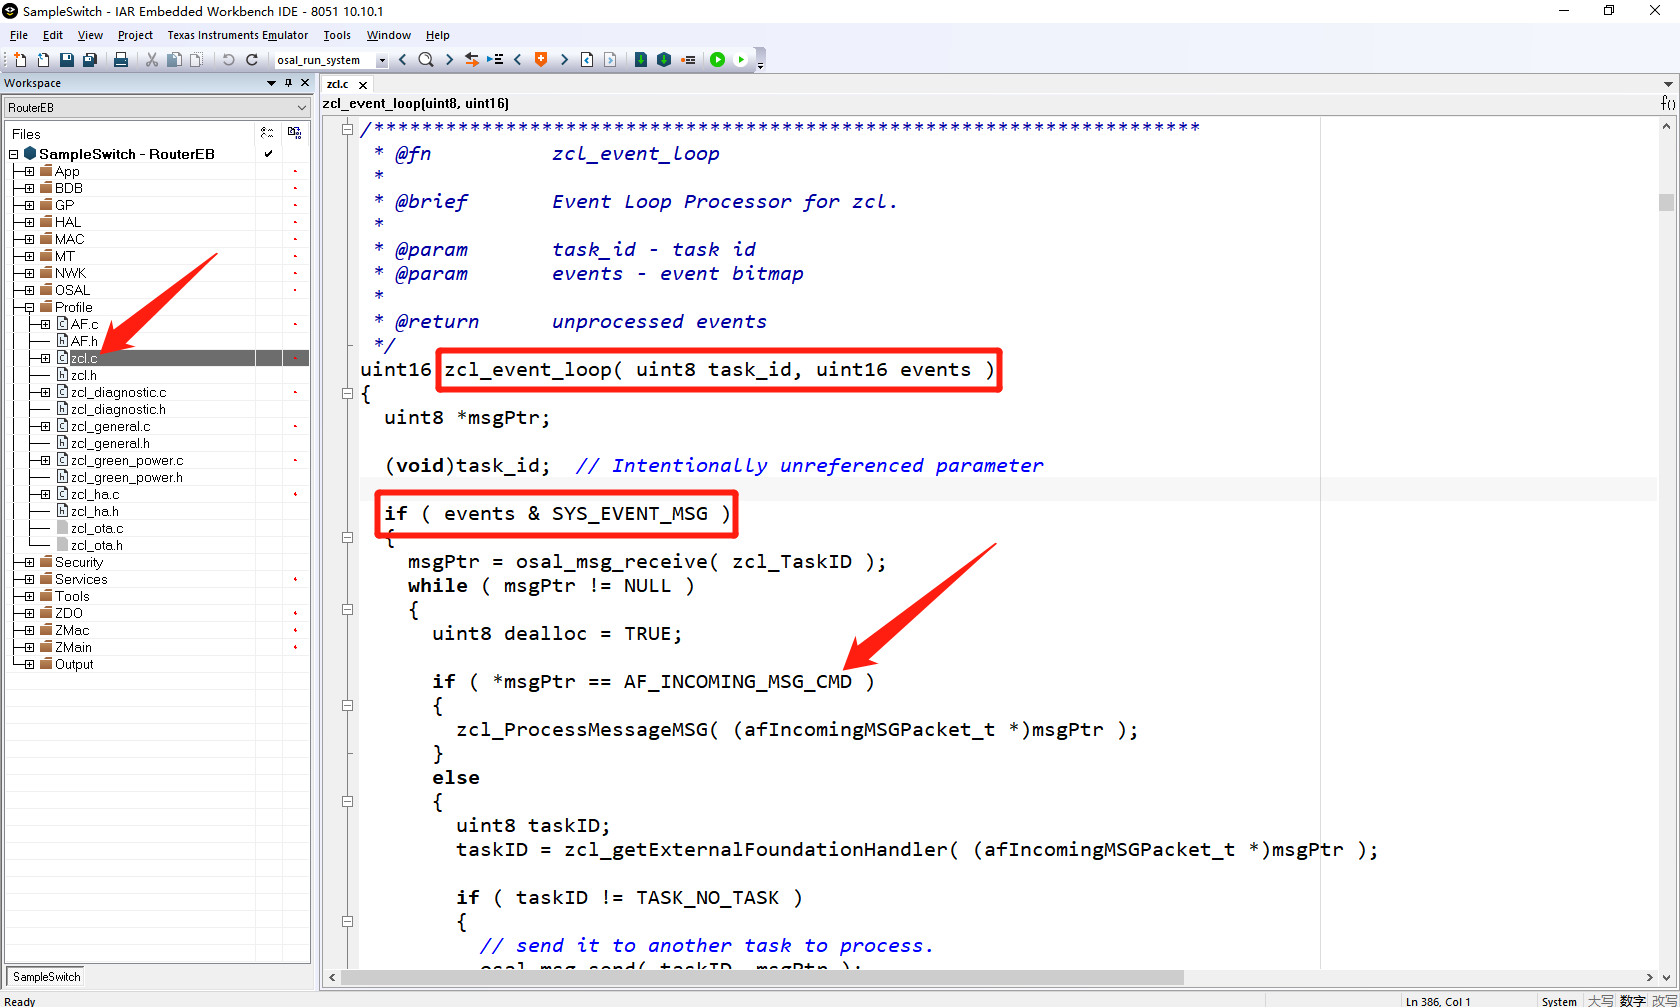Select the zcl.c editor tab

pos(338,85)
